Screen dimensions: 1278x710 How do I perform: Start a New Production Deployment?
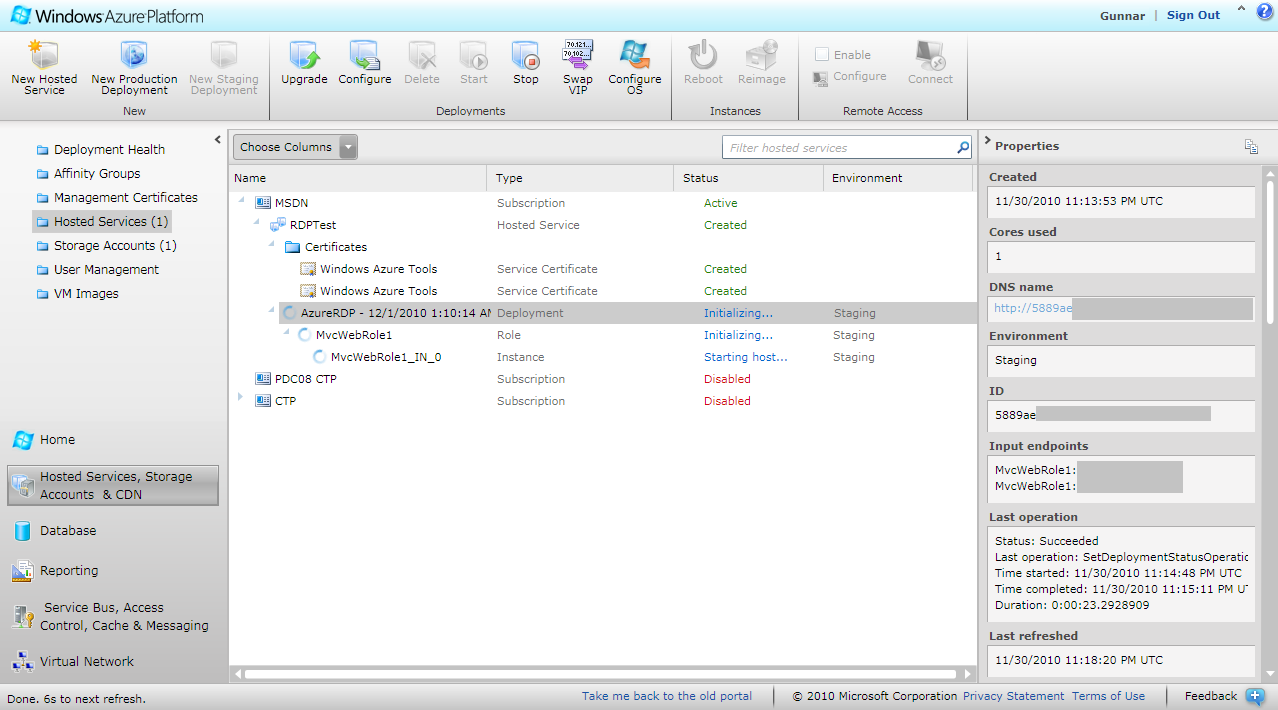[x=134, y=68]
